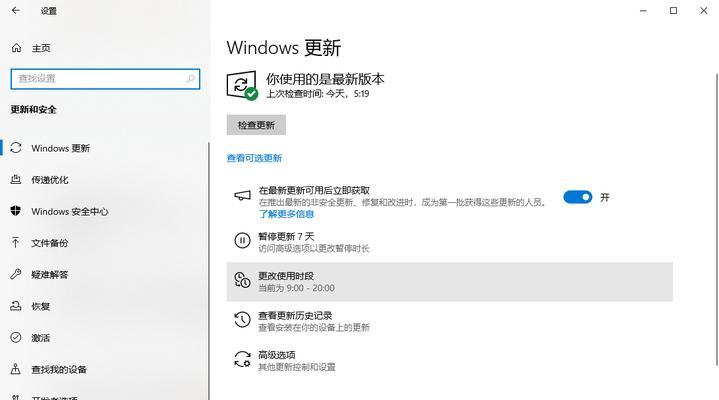Minimize the 设置 window

643,10
